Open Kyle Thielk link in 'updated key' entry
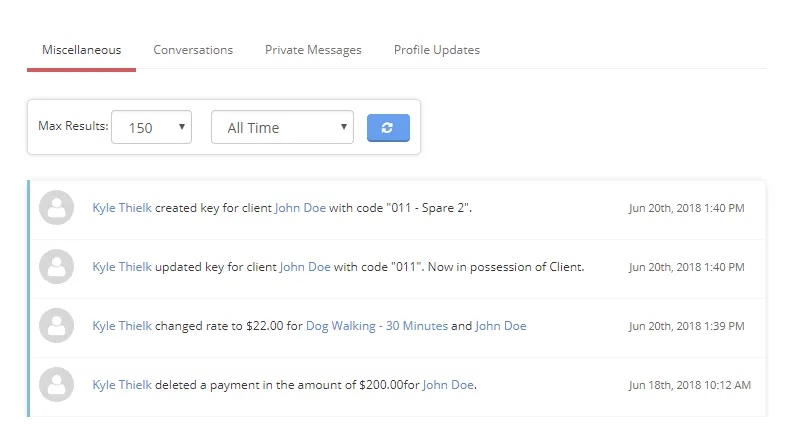Viewport: 800px width, 444px height. 122,267
